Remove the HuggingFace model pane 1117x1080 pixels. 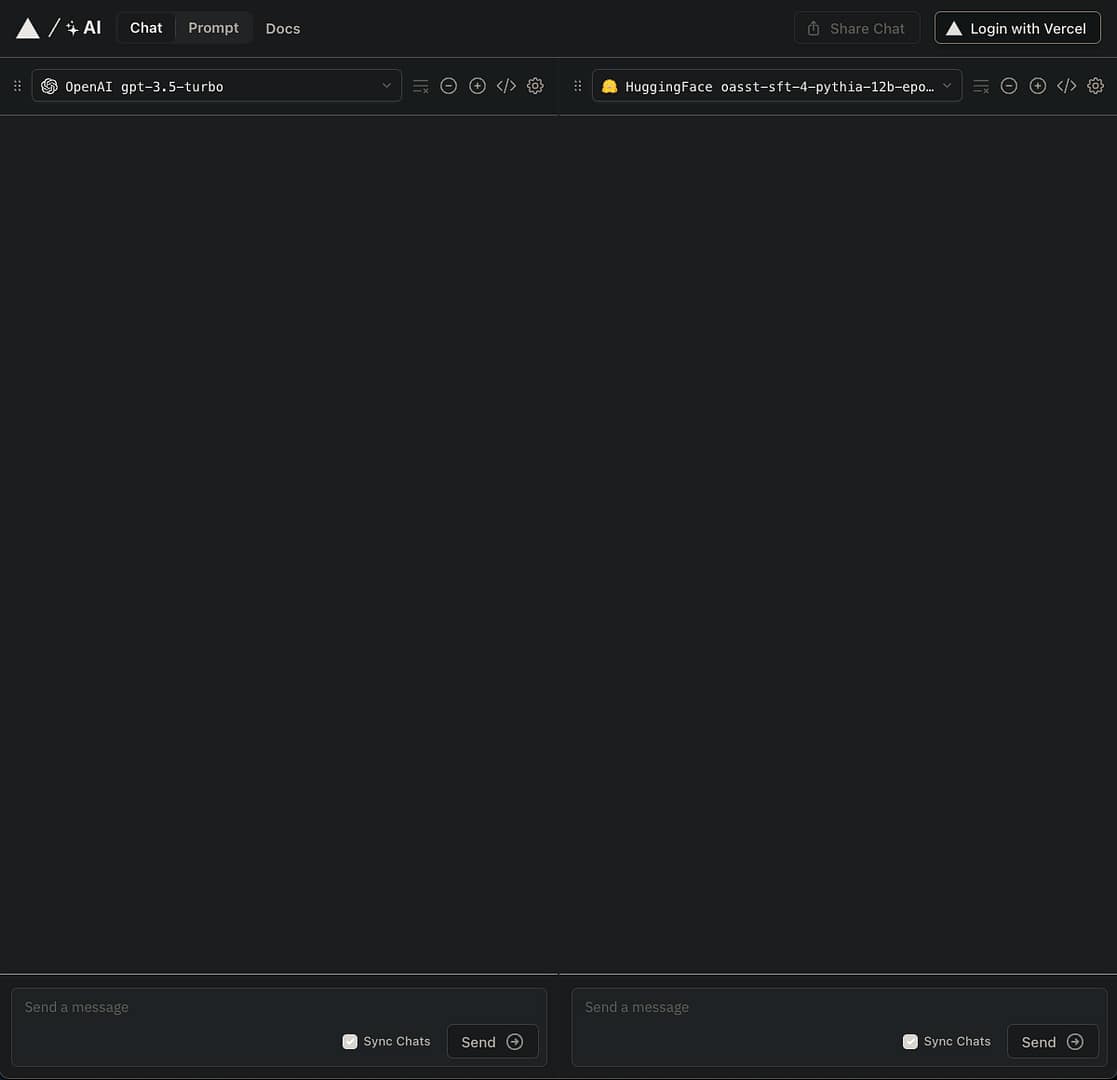tap(1009, 85)
